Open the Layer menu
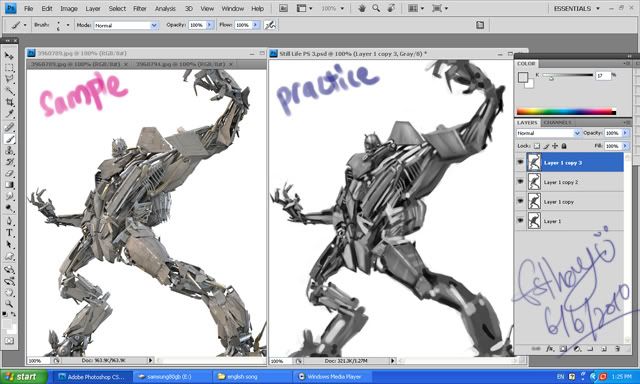Screen dimensions: 640x384 tap(93, 8)
